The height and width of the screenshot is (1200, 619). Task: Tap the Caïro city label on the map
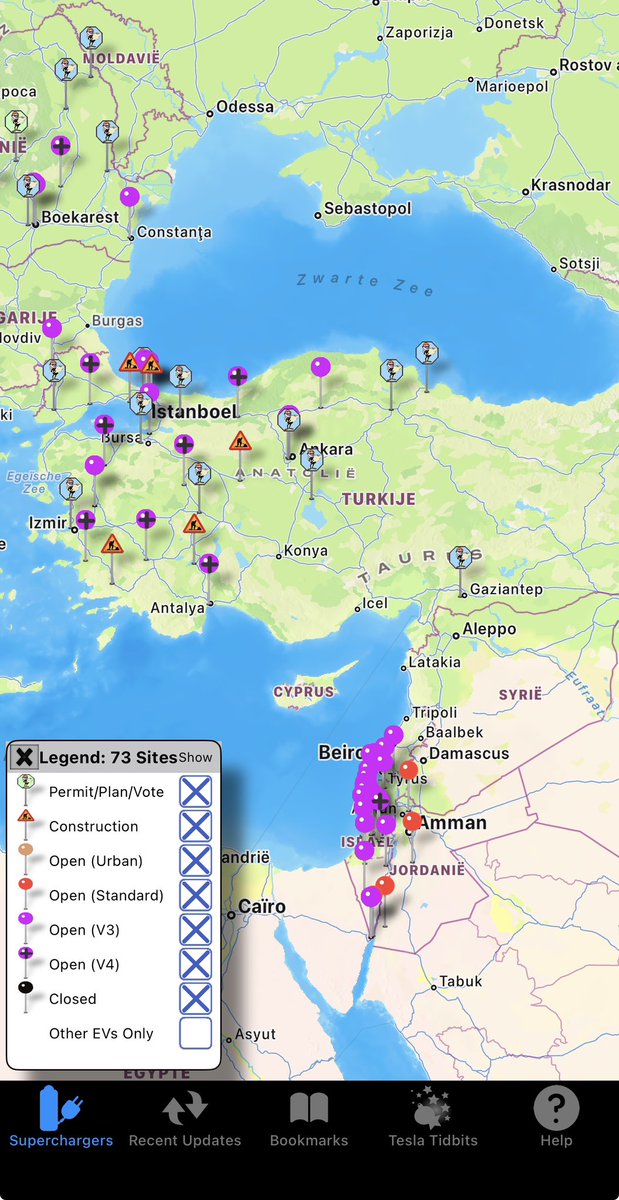262,908
